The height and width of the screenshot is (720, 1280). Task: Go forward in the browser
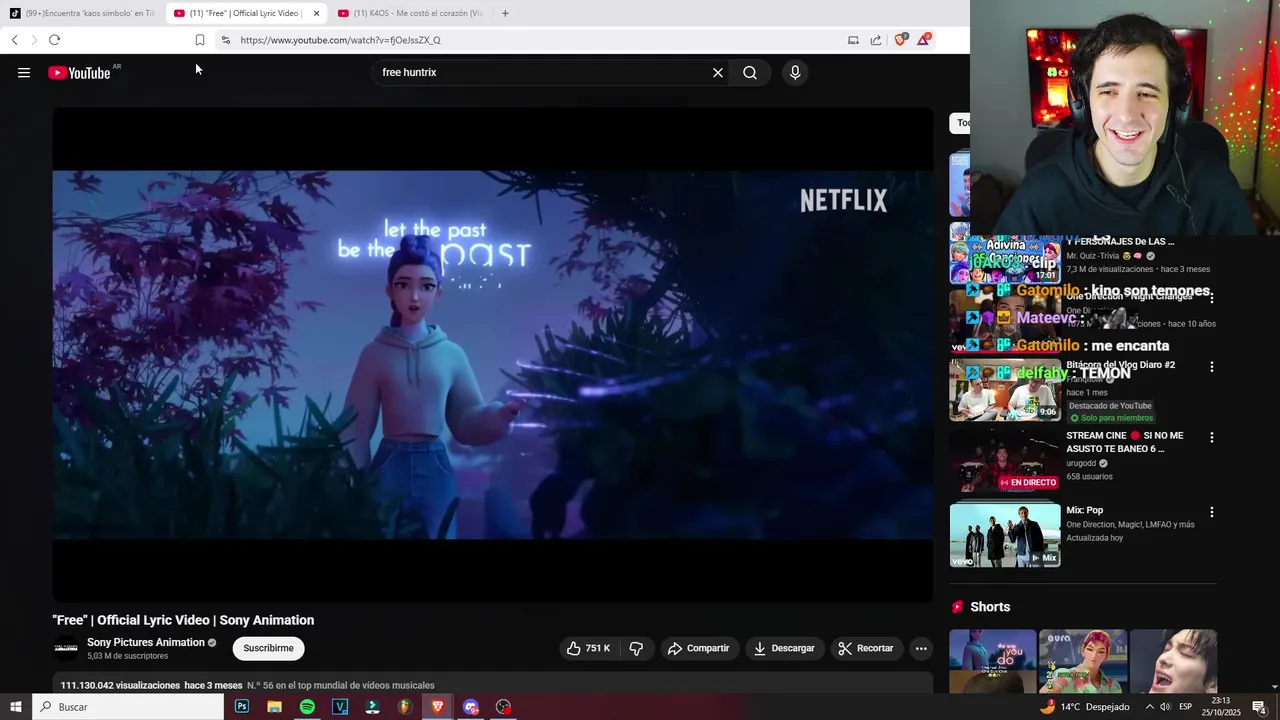(34, 40)
